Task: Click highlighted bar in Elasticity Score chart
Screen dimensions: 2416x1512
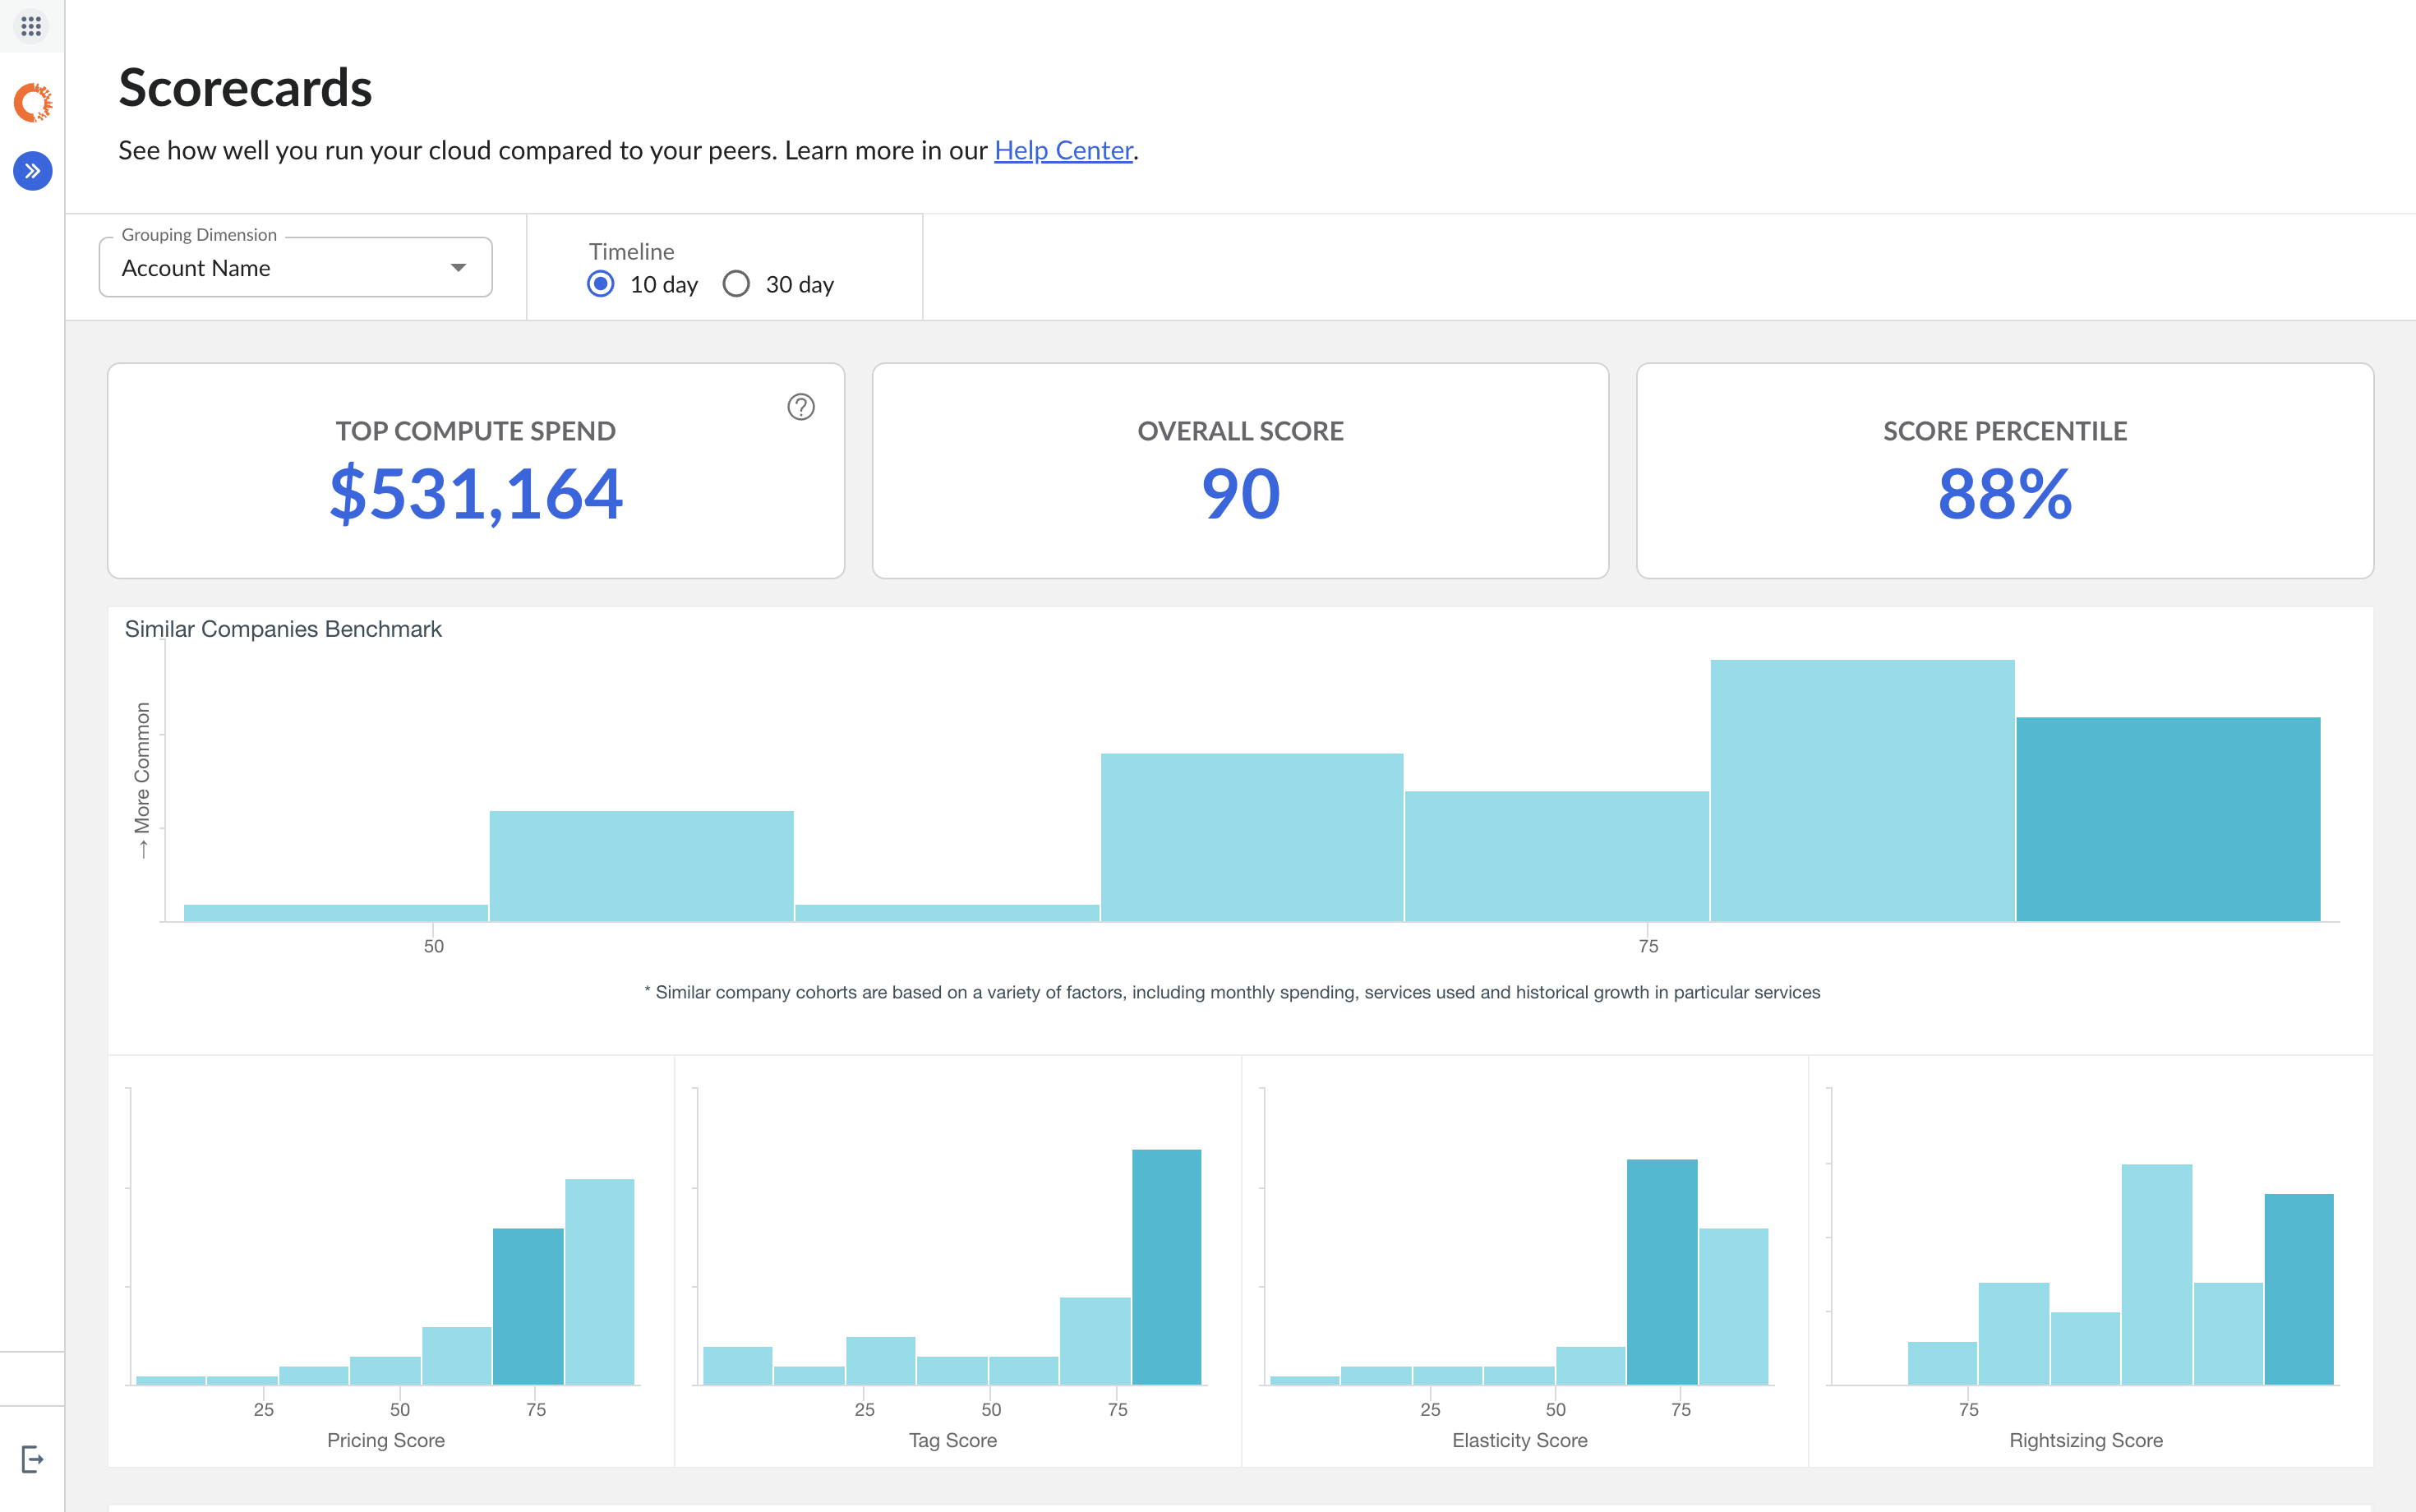Action: pyautogui.click(x=1661, y=1271)
